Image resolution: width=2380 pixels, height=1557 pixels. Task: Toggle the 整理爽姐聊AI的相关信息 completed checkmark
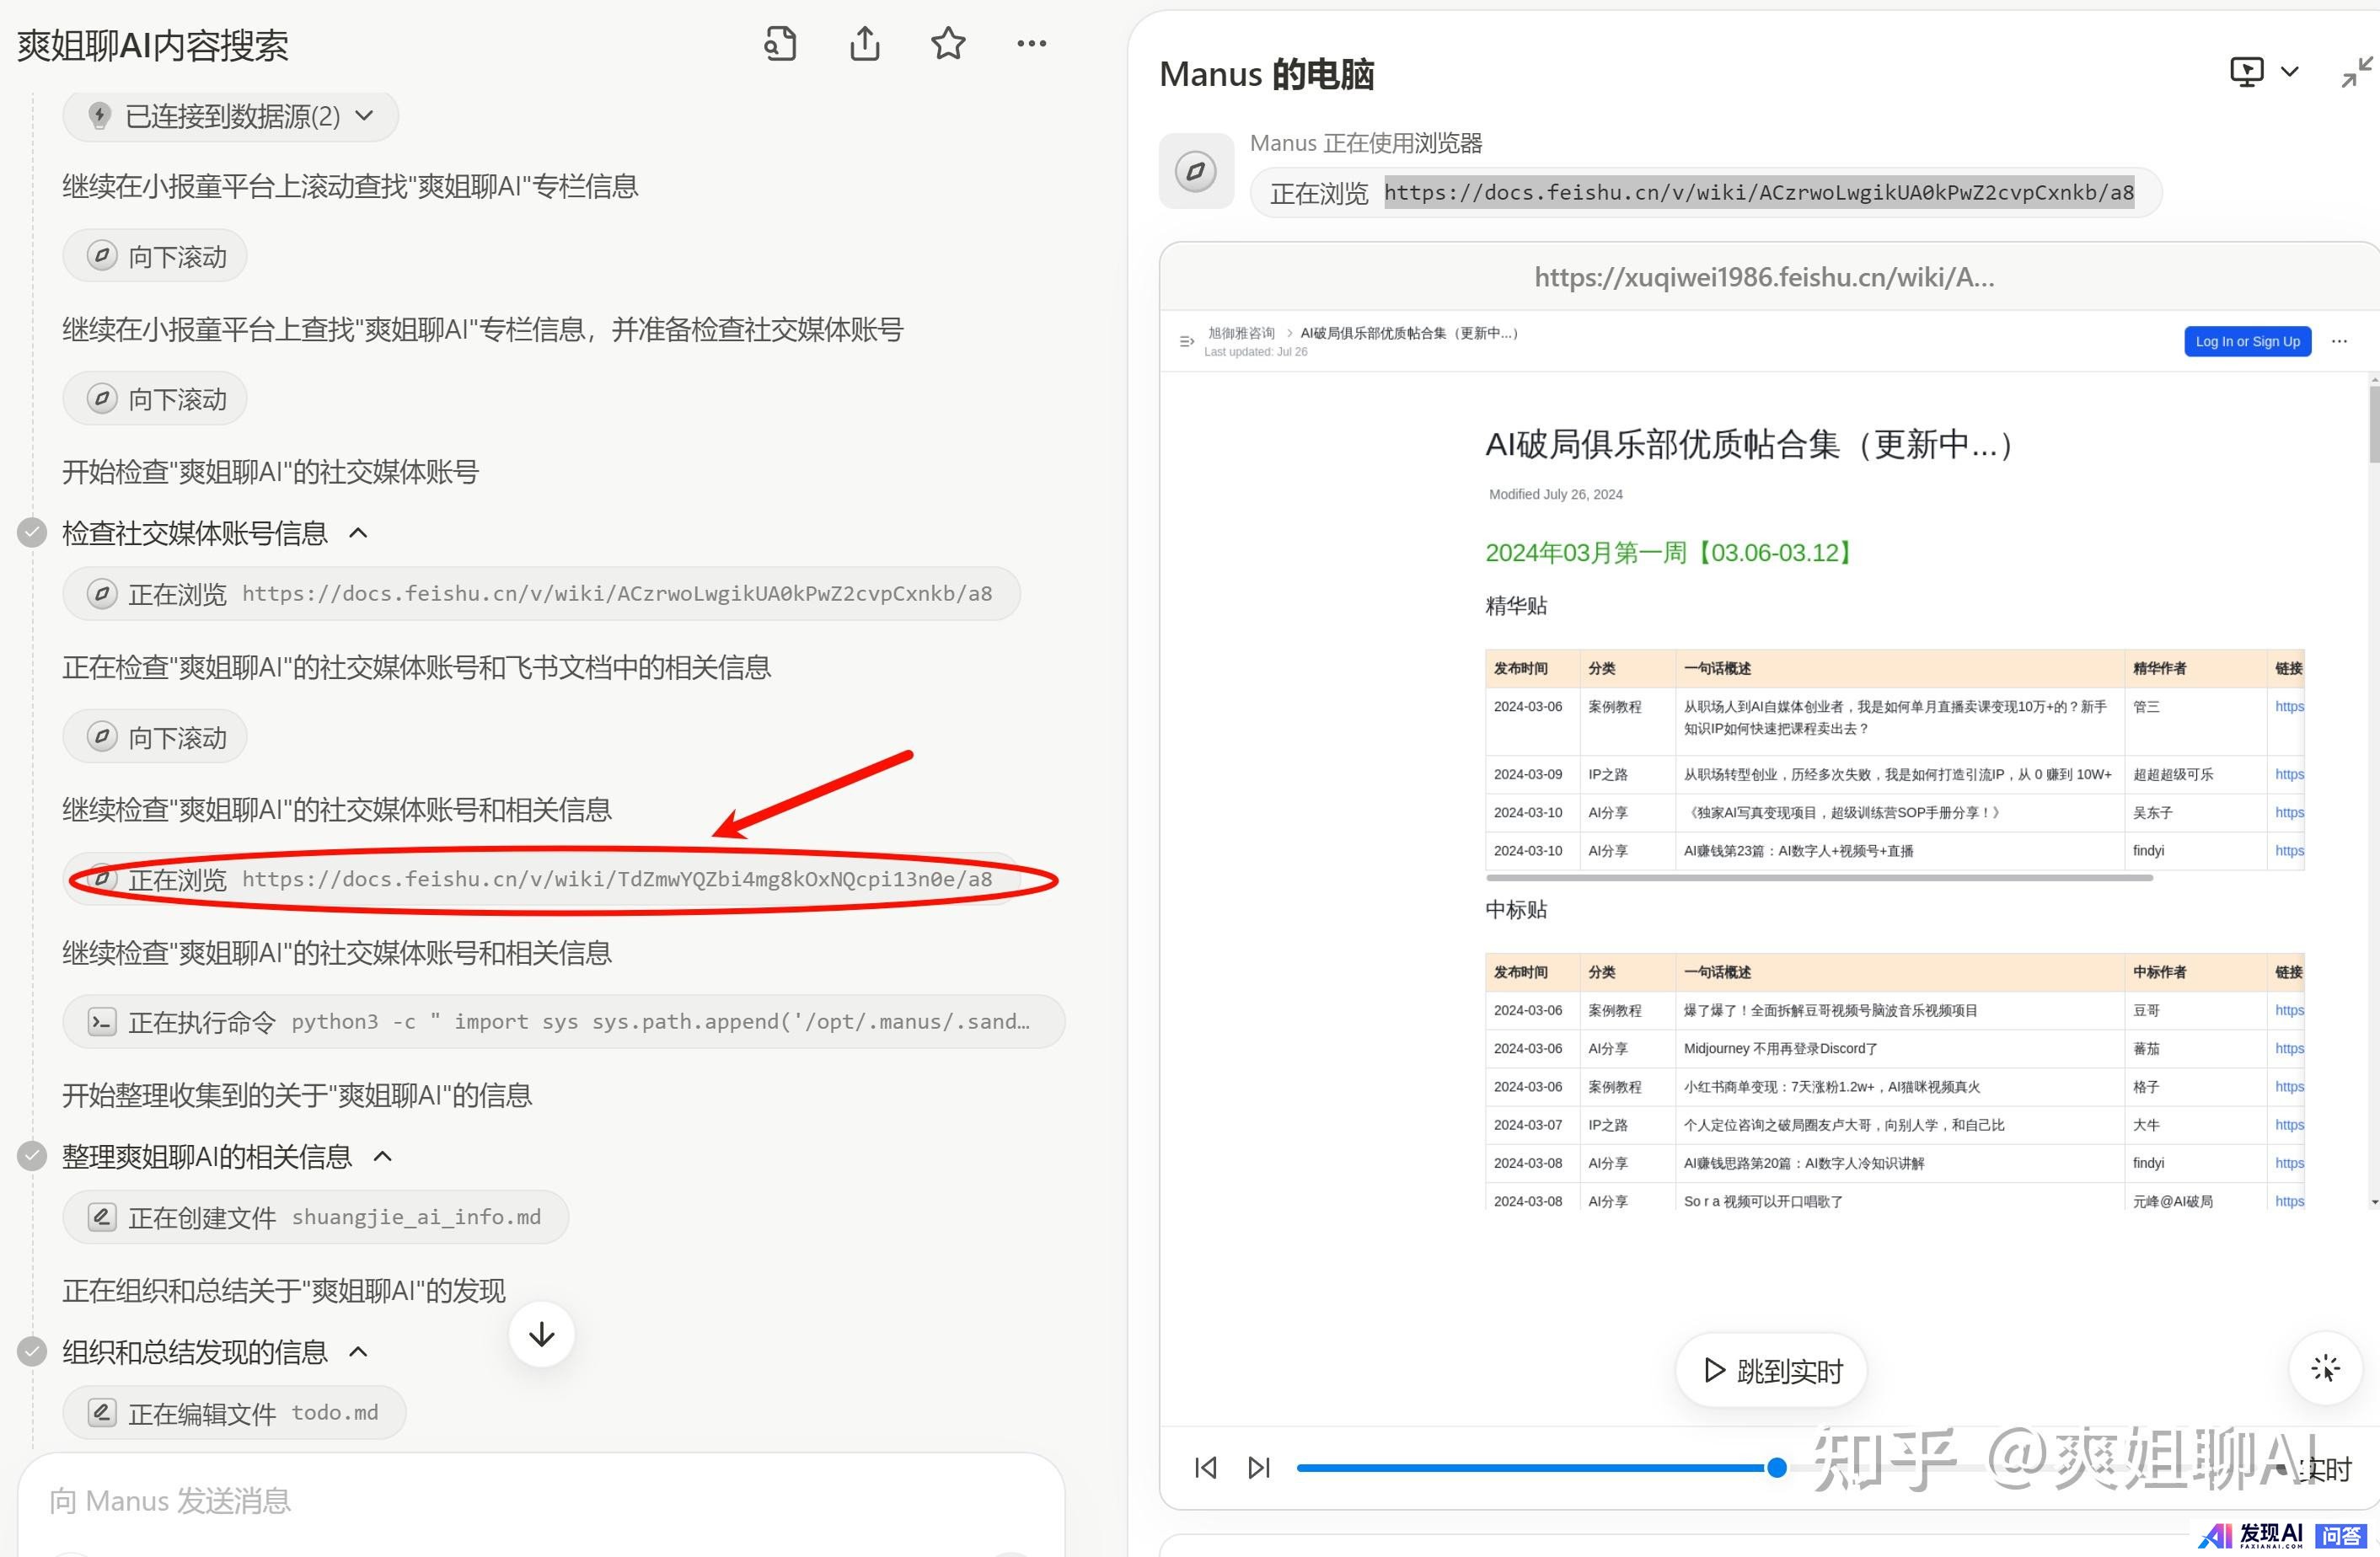tap(32, 1157)
